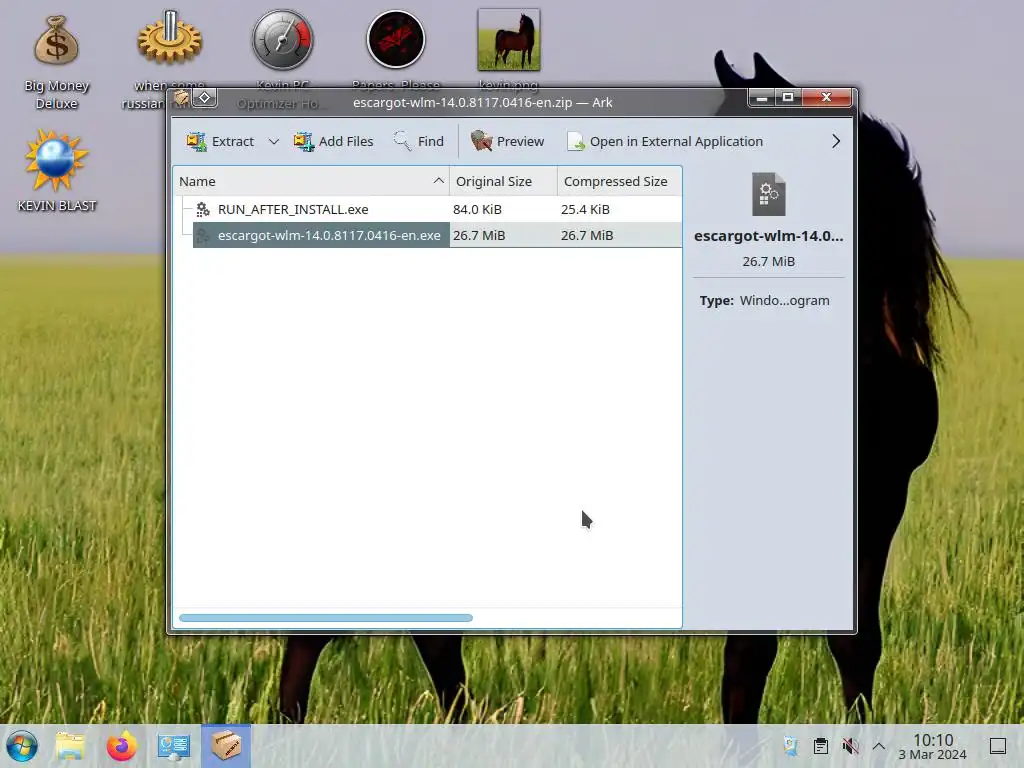Click the network tray icon

click(x=791, y=746)
